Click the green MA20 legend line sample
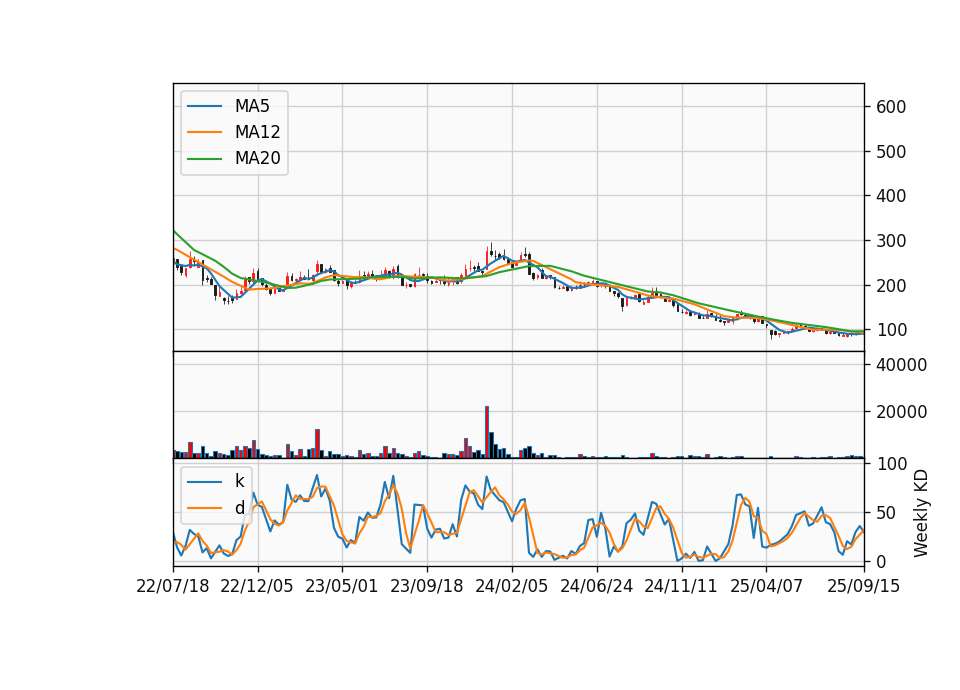The height and width of the screenshot is (690, 960). (204, 159)
